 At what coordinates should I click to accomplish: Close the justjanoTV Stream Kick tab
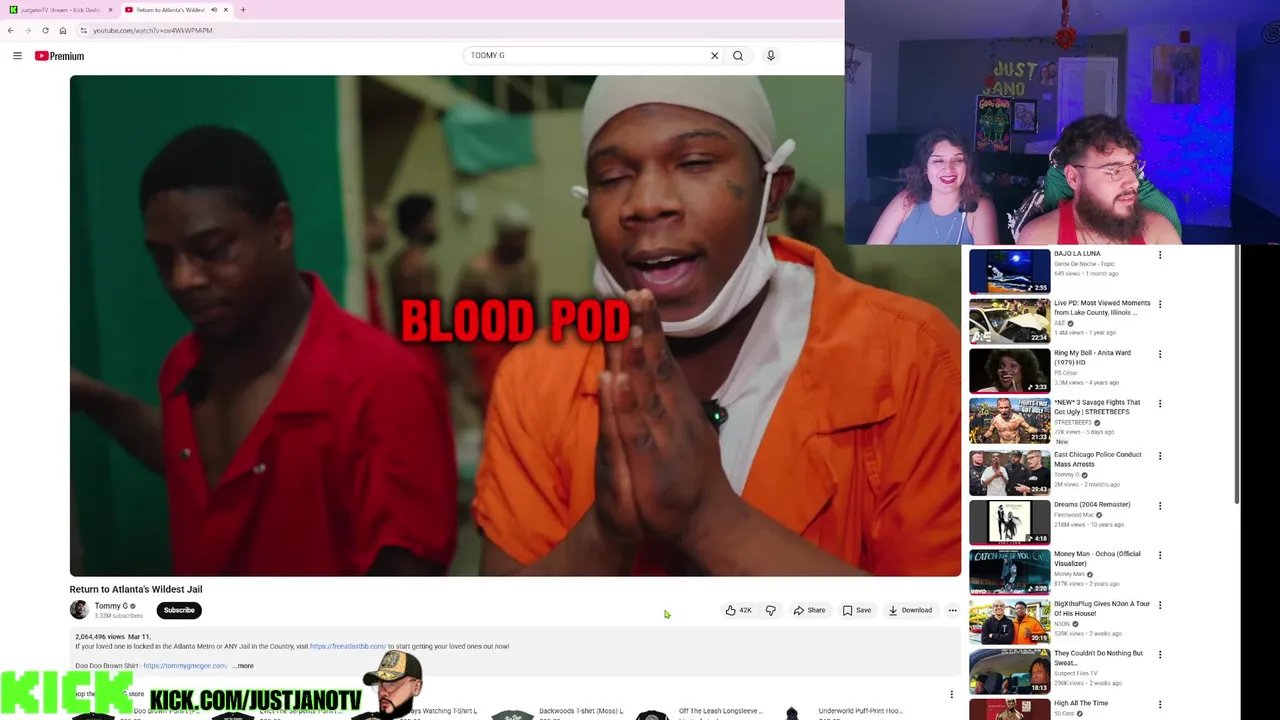point(110,10)
